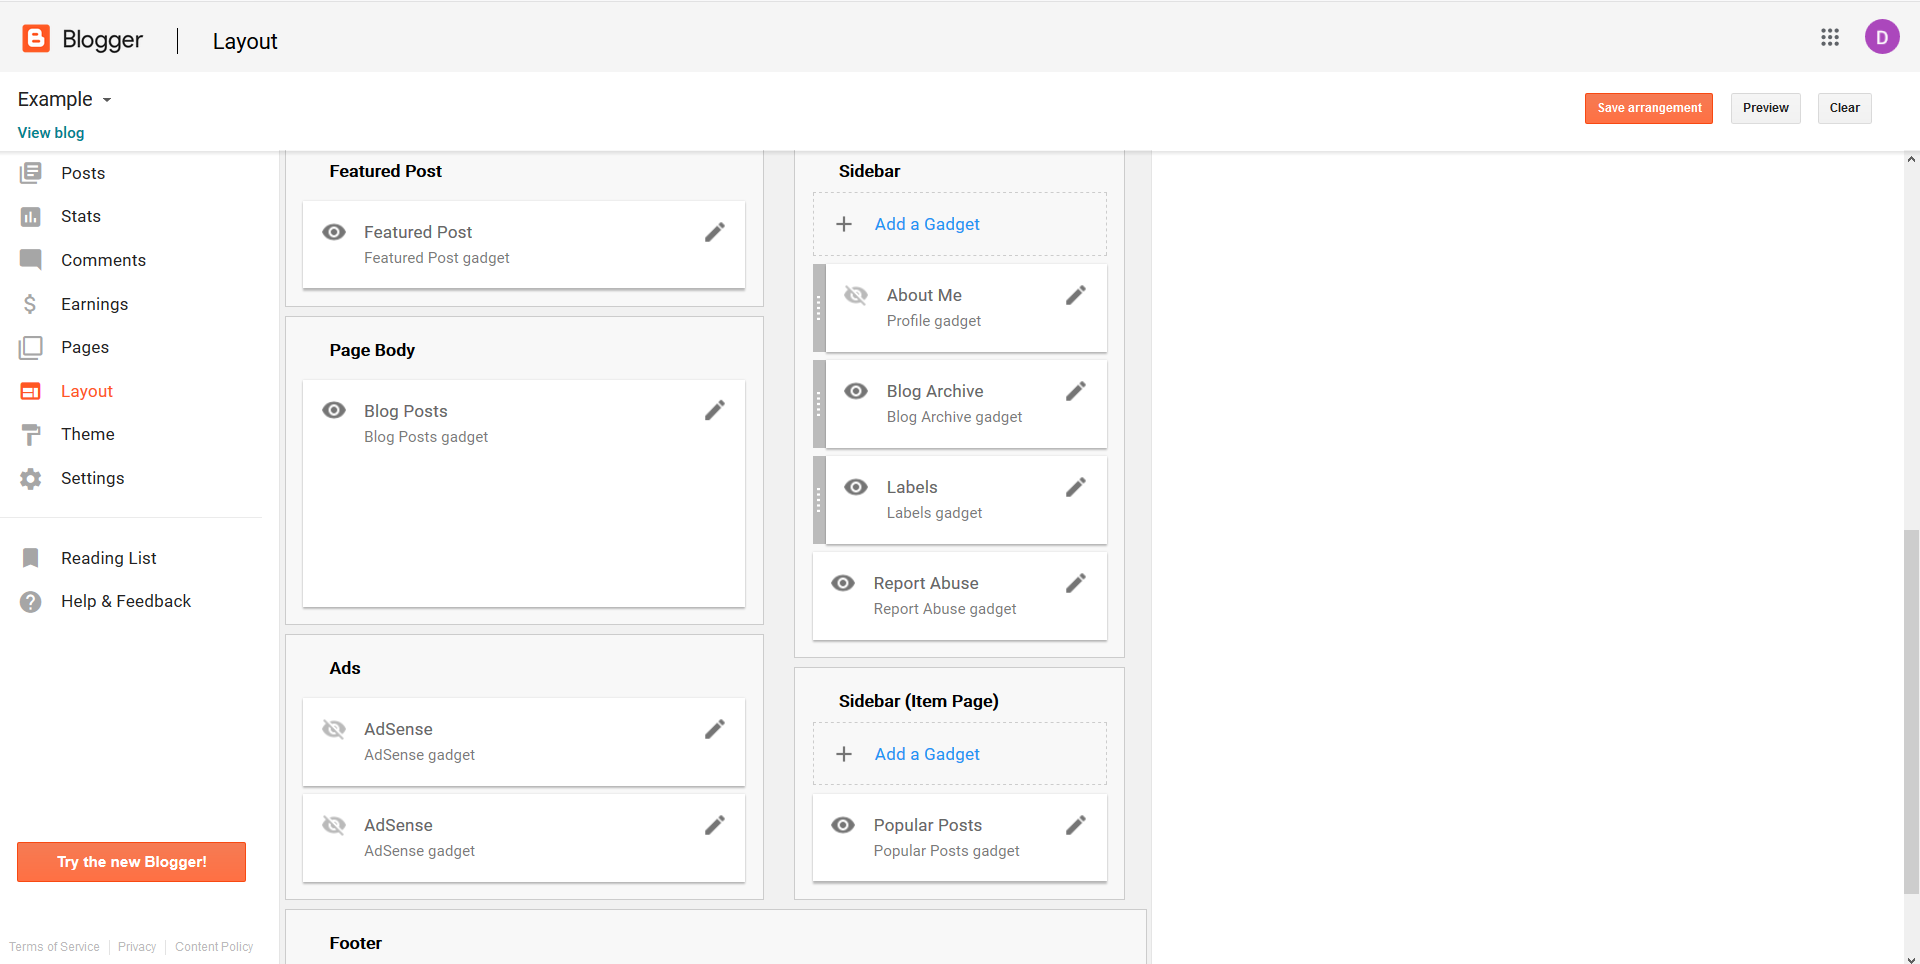This screenshot has width=1920, height=964.
Task: Hide the Popular Posts gadget
Action: (843, 825)
